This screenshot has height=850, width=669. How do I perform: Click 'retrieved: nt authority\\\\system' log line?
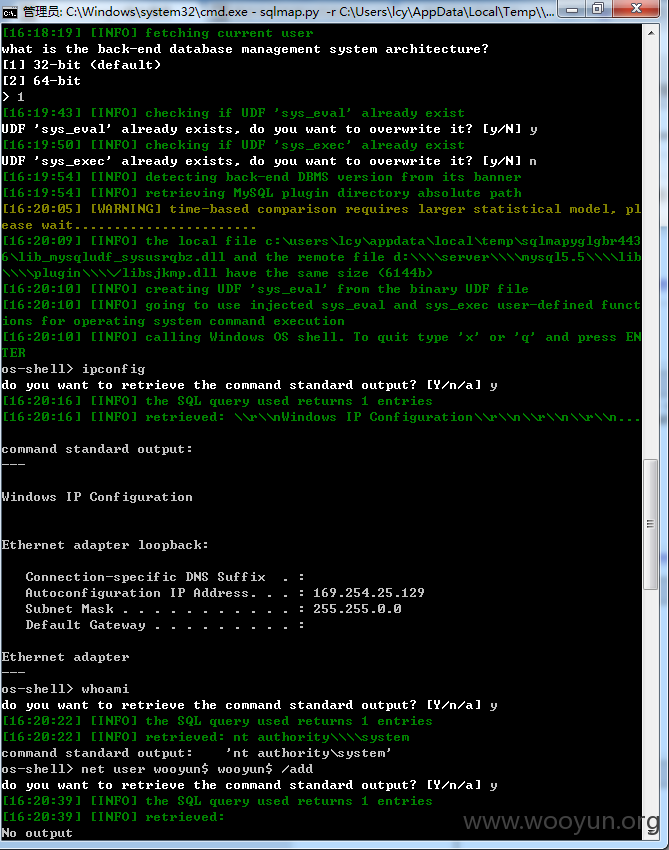tap(205, 737)
